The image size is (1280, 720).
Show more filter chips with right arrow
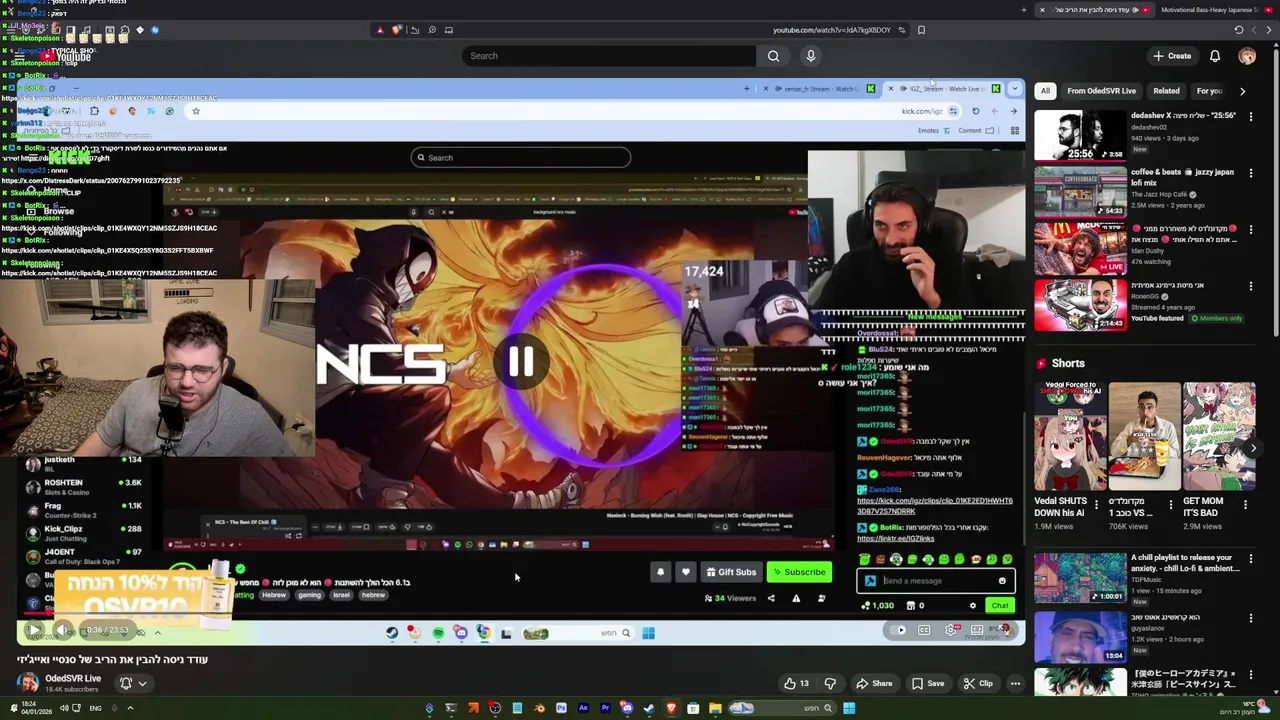pos(1242,91)
